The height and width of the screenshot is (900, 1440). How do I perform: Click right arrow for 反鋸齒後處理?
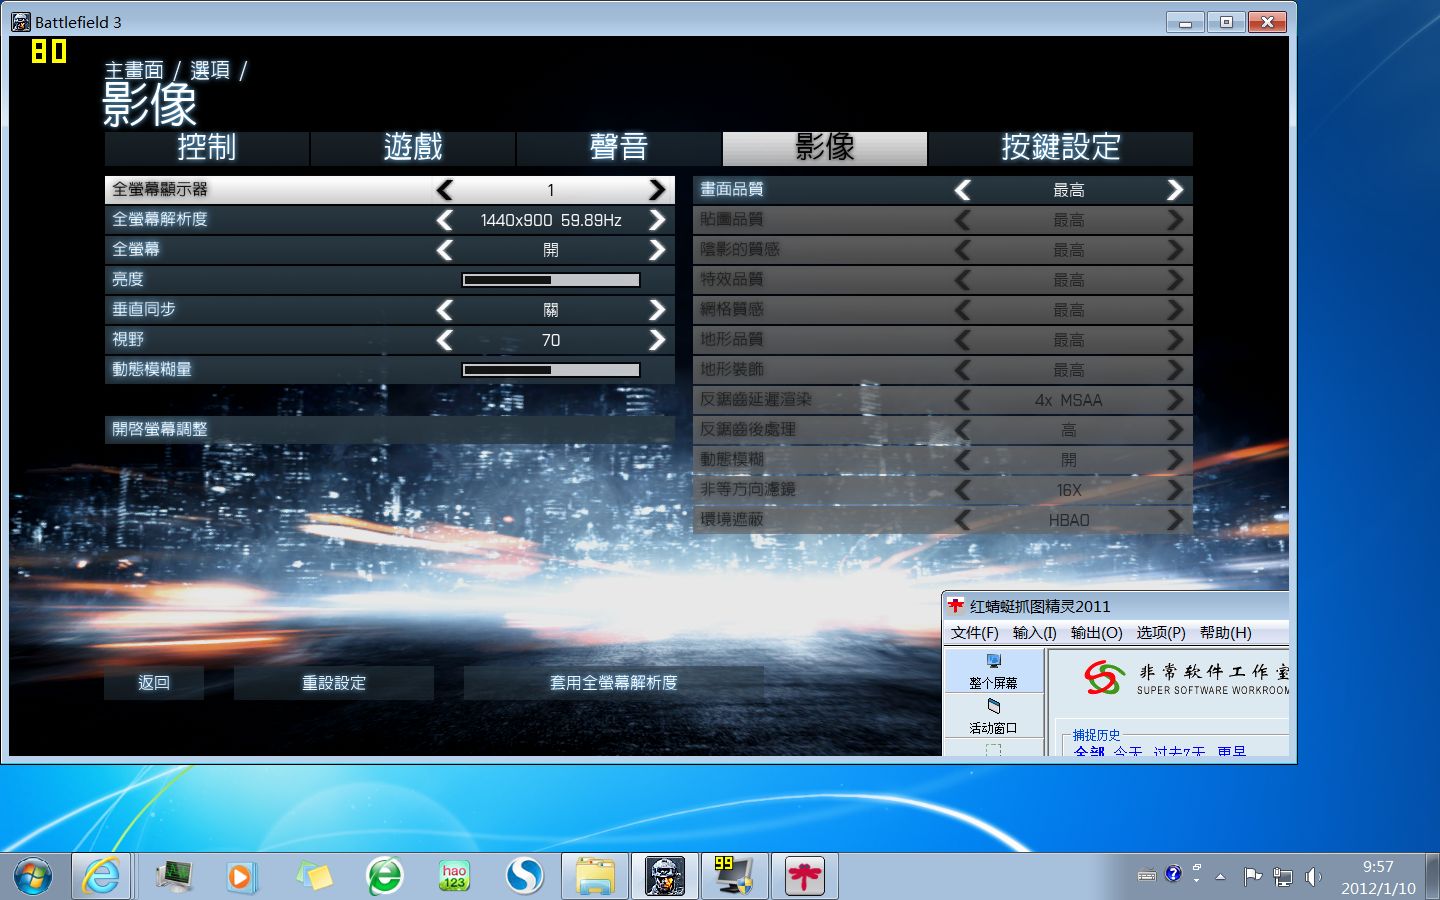tap(1174, 430)
